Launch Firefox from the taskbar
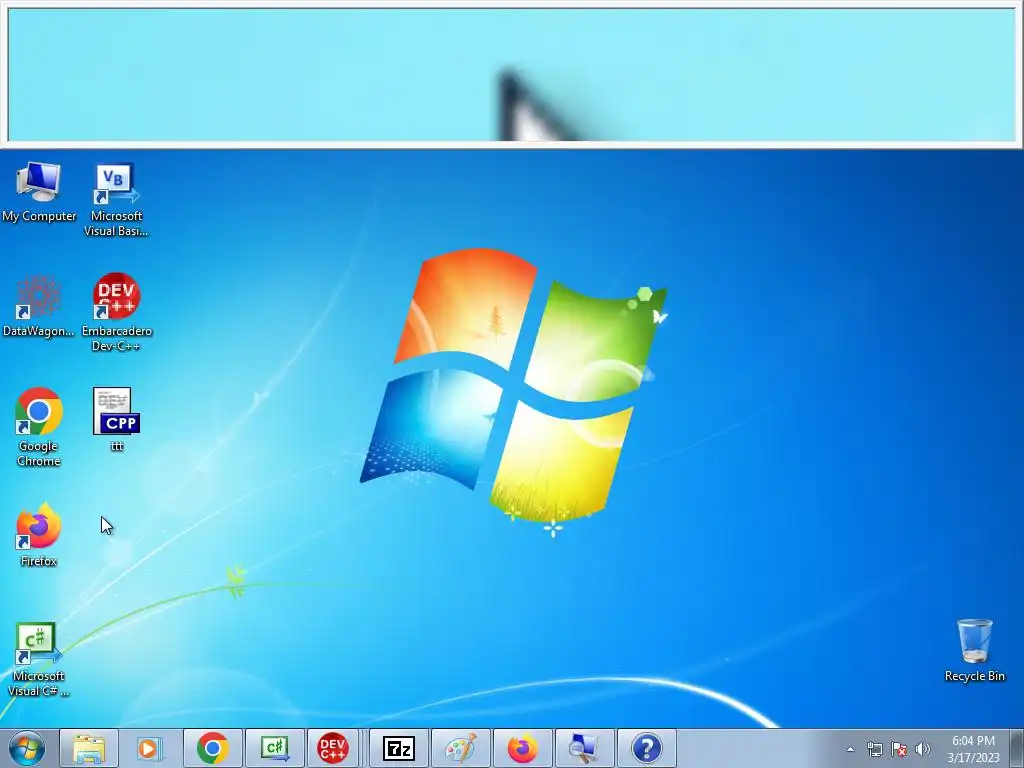Screen dimensions: 1024x768 click(x=522, y=748)
